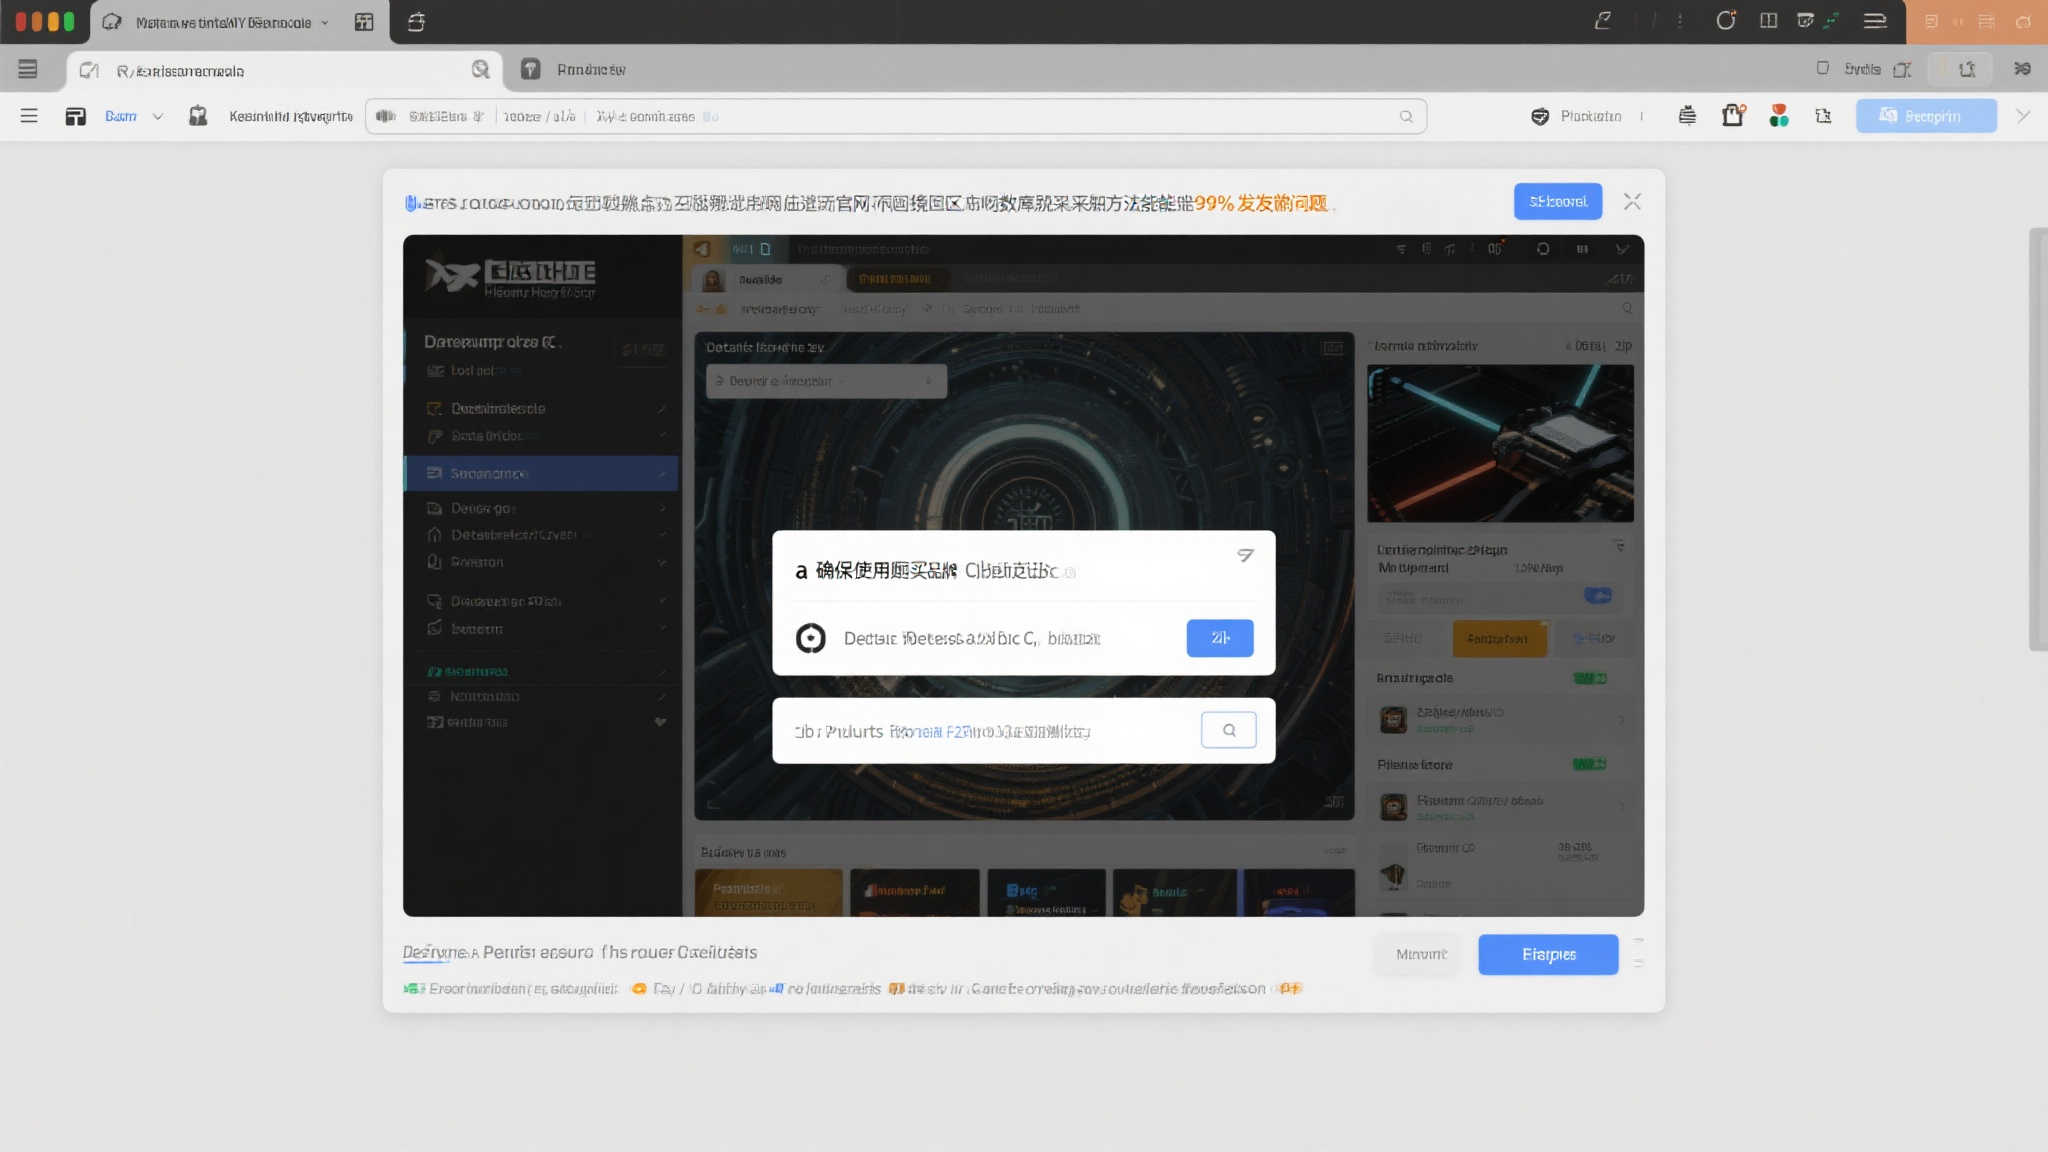Viewport: 2048px width, 1152px height.
Task: Click the shield icon next to Plackistan label
Action: (1539, 116)
